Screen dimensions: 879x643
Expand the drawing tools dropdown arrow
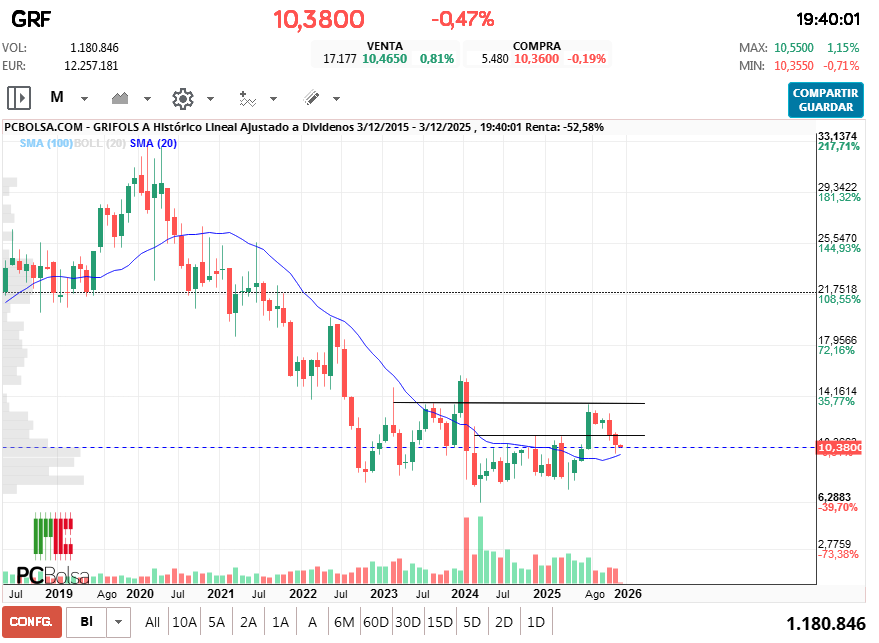(x=337, y=99)
